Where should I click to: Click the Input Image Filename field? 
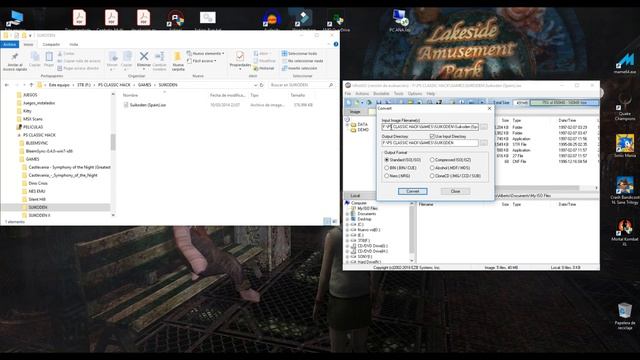(430, 127)
